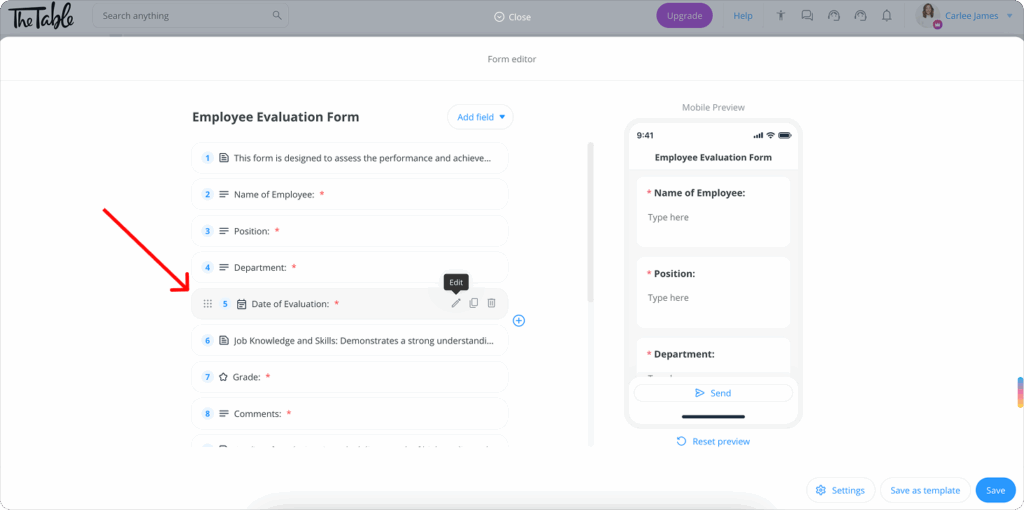Open form Settings
This screenshot has height=510, width=1024.
(x=840, y=490)
